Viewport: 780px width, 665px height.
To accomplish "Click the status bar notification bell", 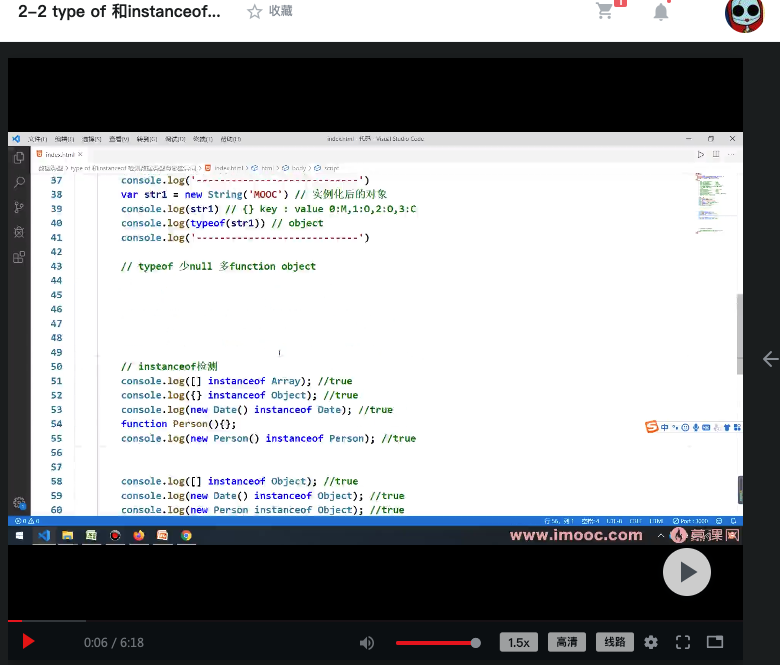I will pos(733,521).
